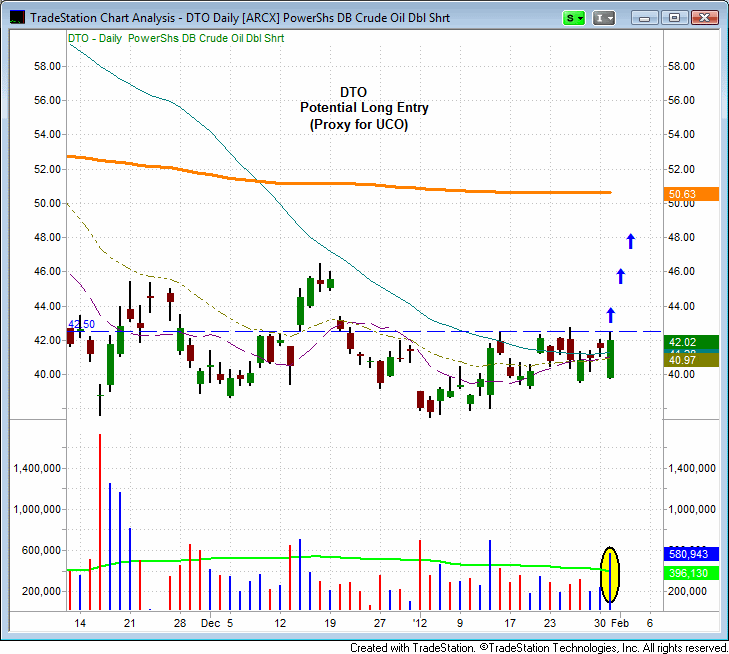Maximize the Chart Analysis window
Image resolution: width=729 pixels, height=654 pixels.
pos(674,18)
